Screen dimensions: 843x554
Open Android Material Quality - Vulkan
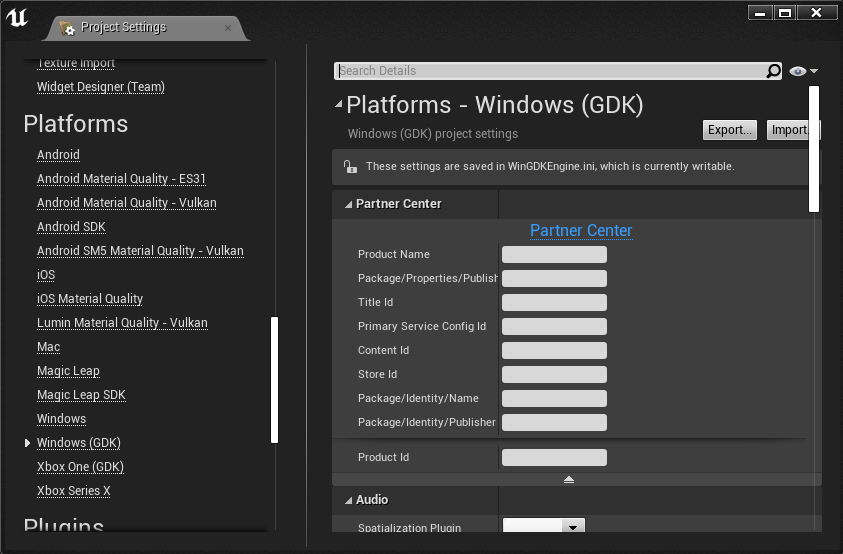pos(126,203)
